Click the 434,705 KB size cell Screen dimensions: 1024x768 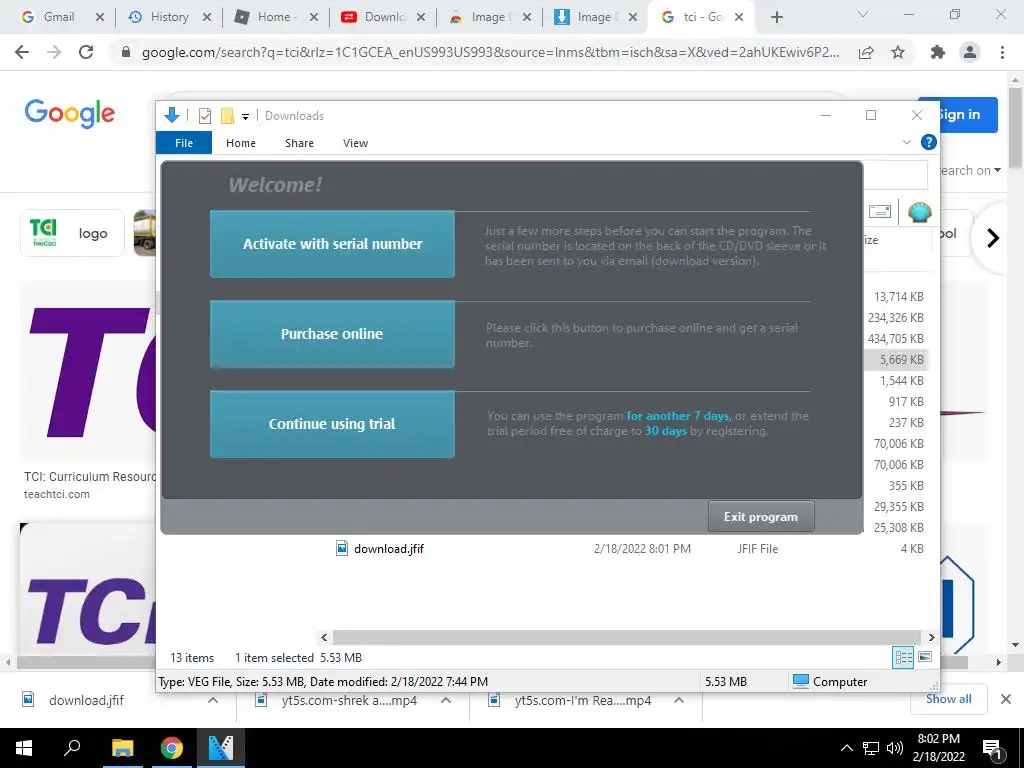pyautogui.click(x=895, y=339)
